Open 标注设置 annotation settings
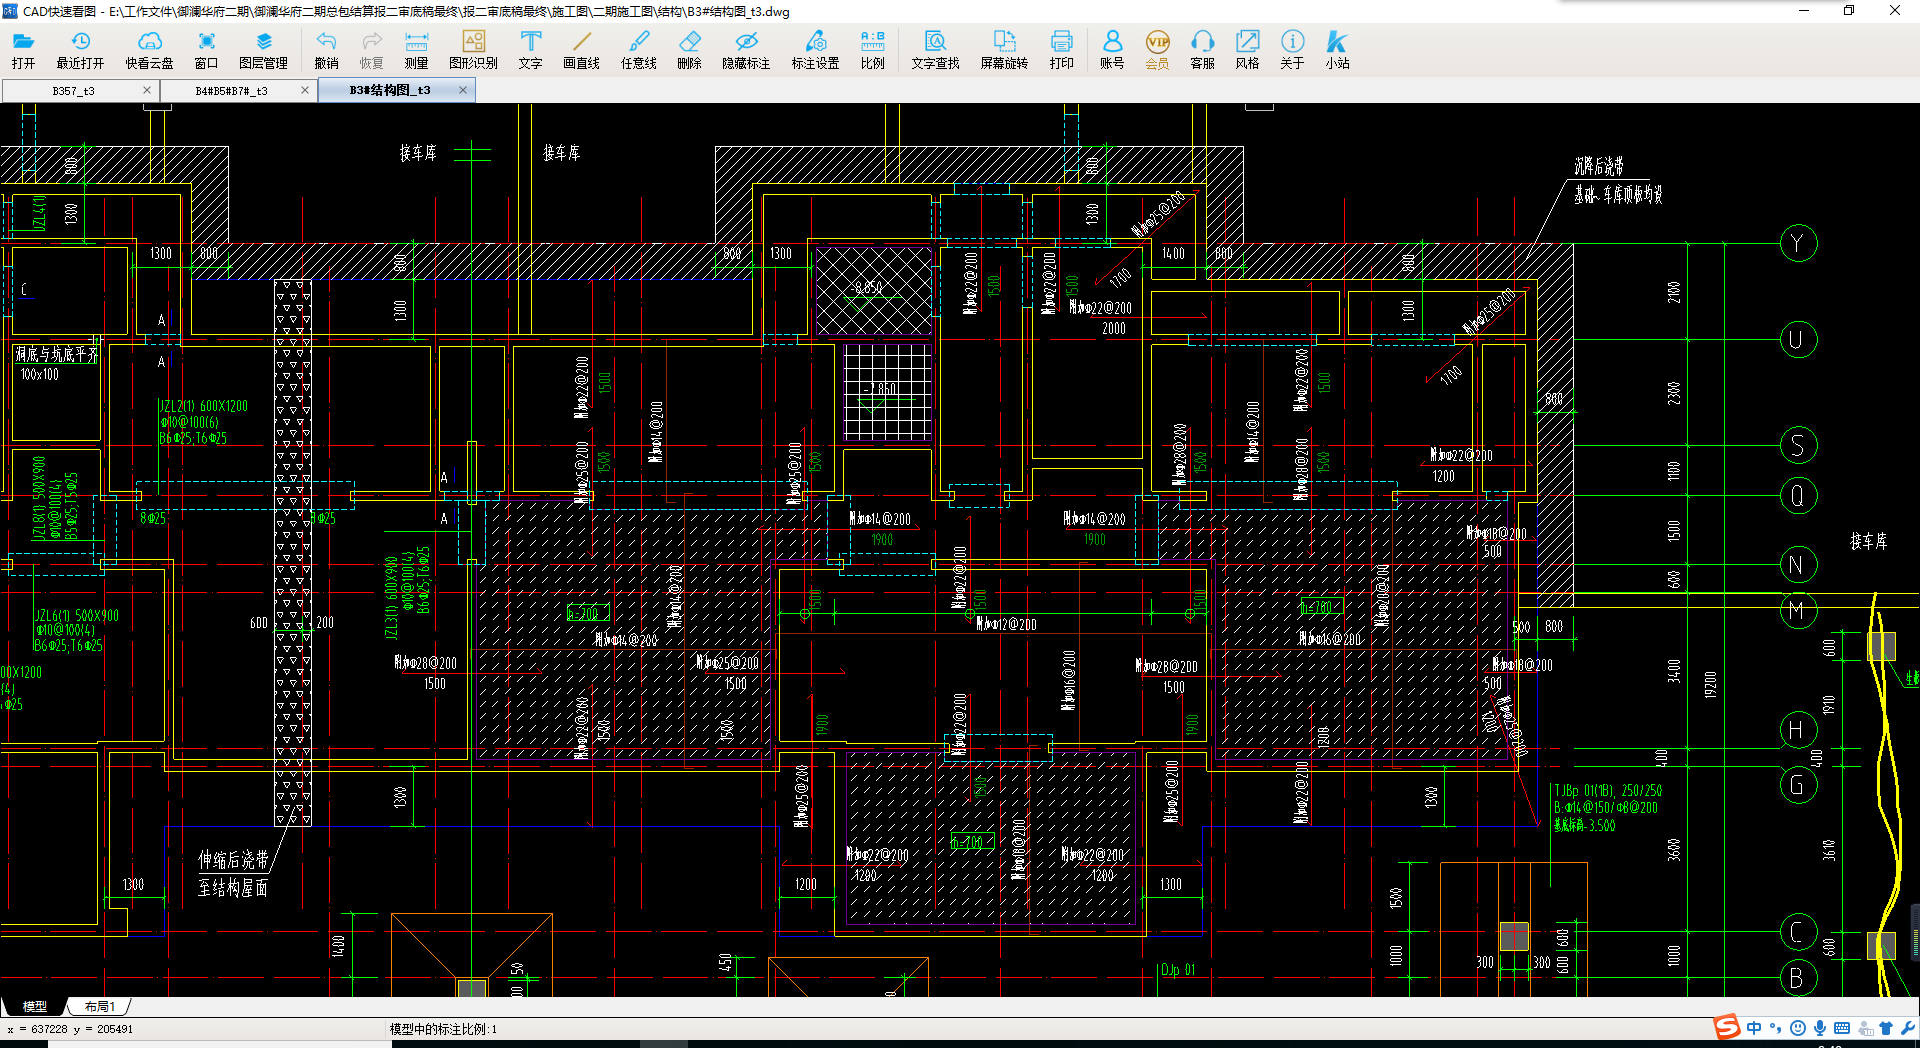Viewport: 1920px width, 1048px height. (x=815, y=49)
